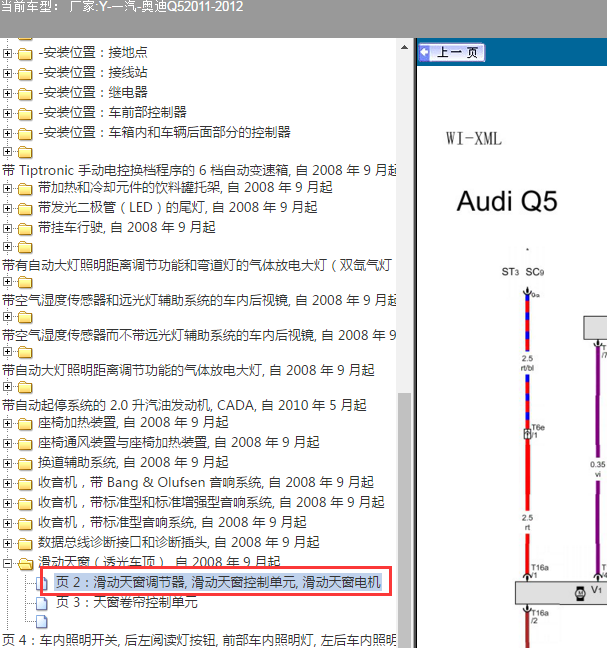Viewport: 607px width, 648px height.
Task: Select 收音机，带 Bang & Olufsen 音响系统
Action: click(206, 482)
